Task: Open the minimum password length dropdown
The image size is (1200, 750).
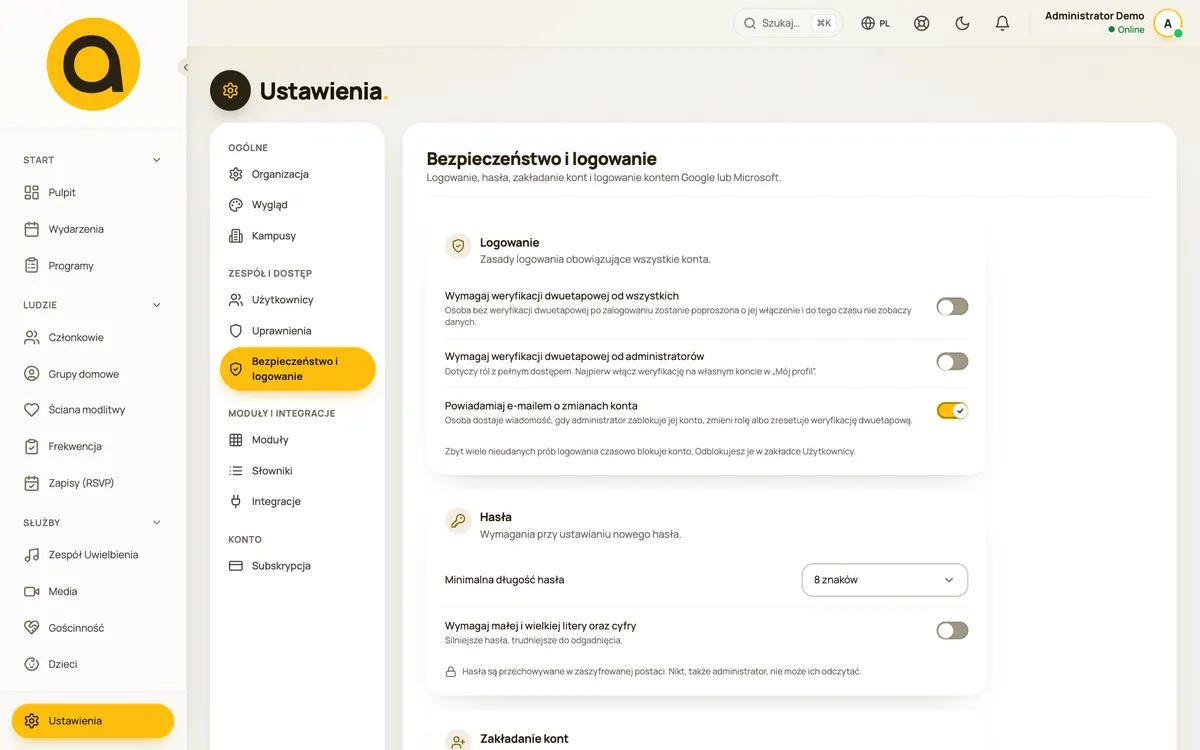Action: pos(885,580)
